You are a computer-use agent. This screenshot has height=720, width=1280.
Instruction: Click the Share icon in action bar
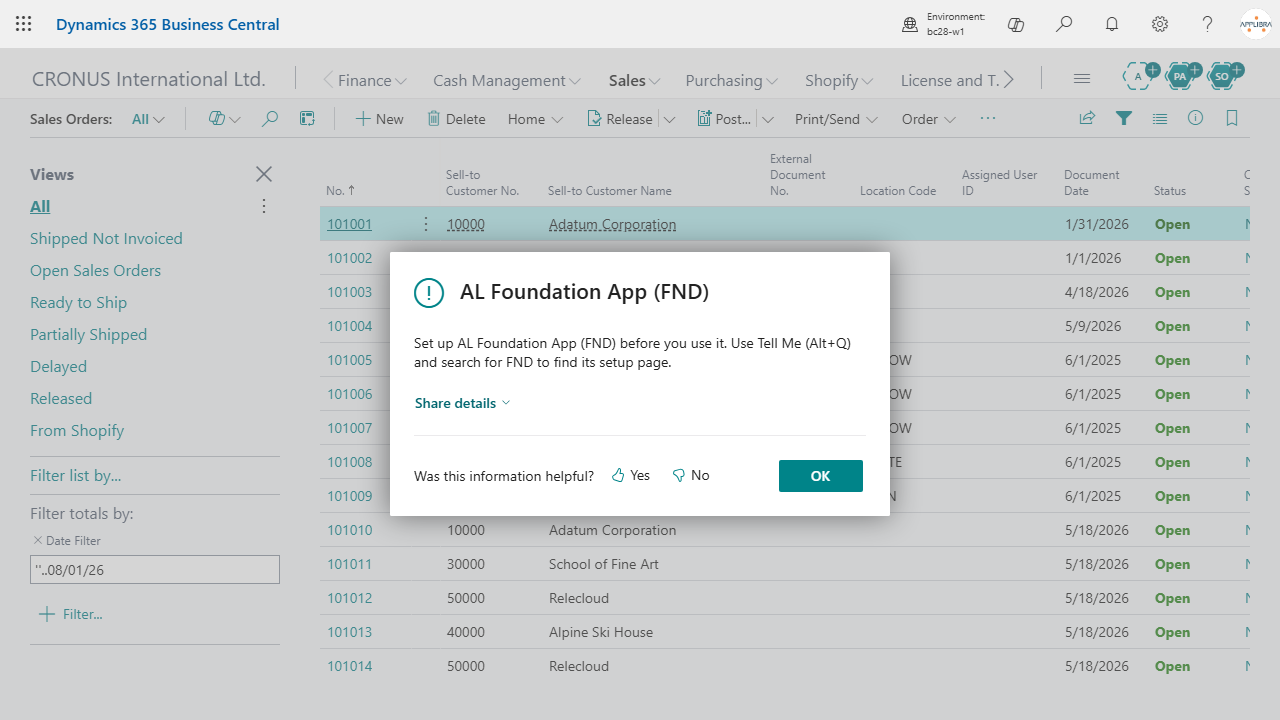1087,118
